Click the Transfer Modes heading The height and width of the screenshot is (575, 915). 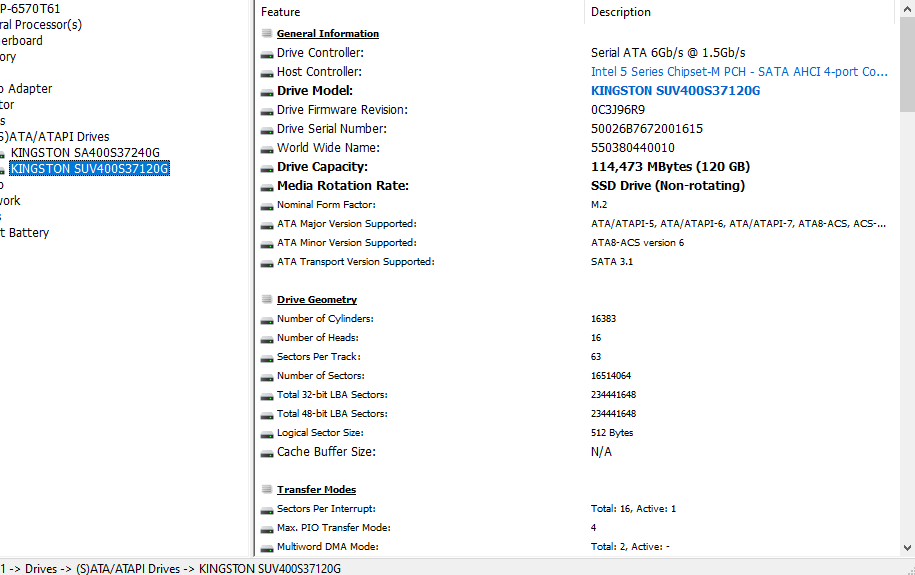[316, 489]
